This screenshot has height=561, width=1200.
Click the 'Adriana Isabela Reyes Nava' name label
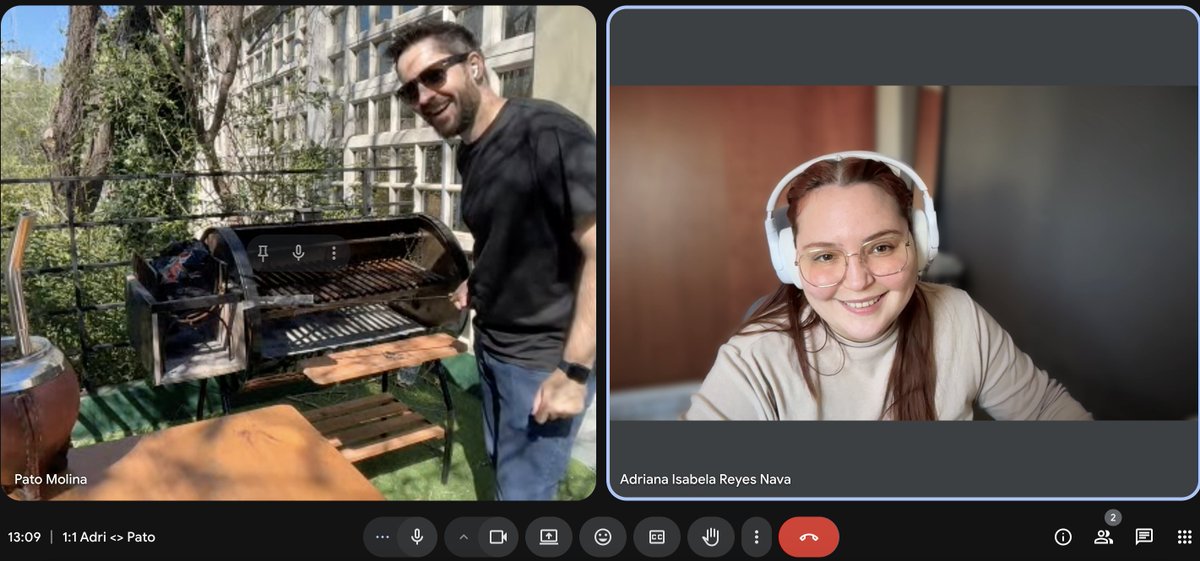pyautogui.click(x=705, y=479)
